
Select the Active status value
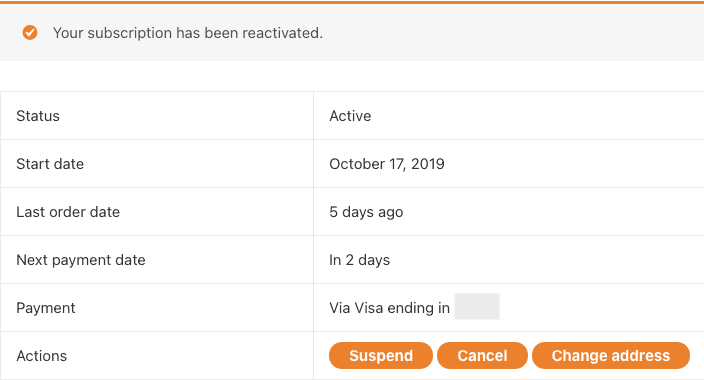point(350,116)
